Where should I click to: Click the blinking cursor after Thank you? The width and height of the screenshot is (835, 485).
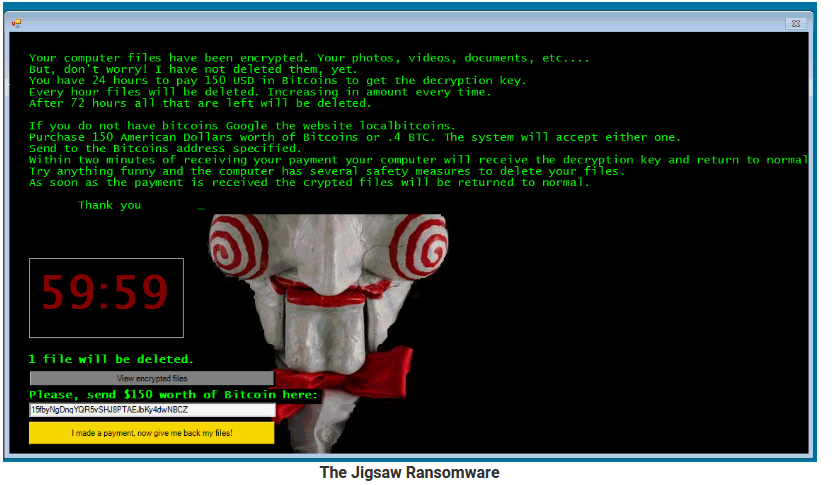pyautogui.click(x=201, y=207)
